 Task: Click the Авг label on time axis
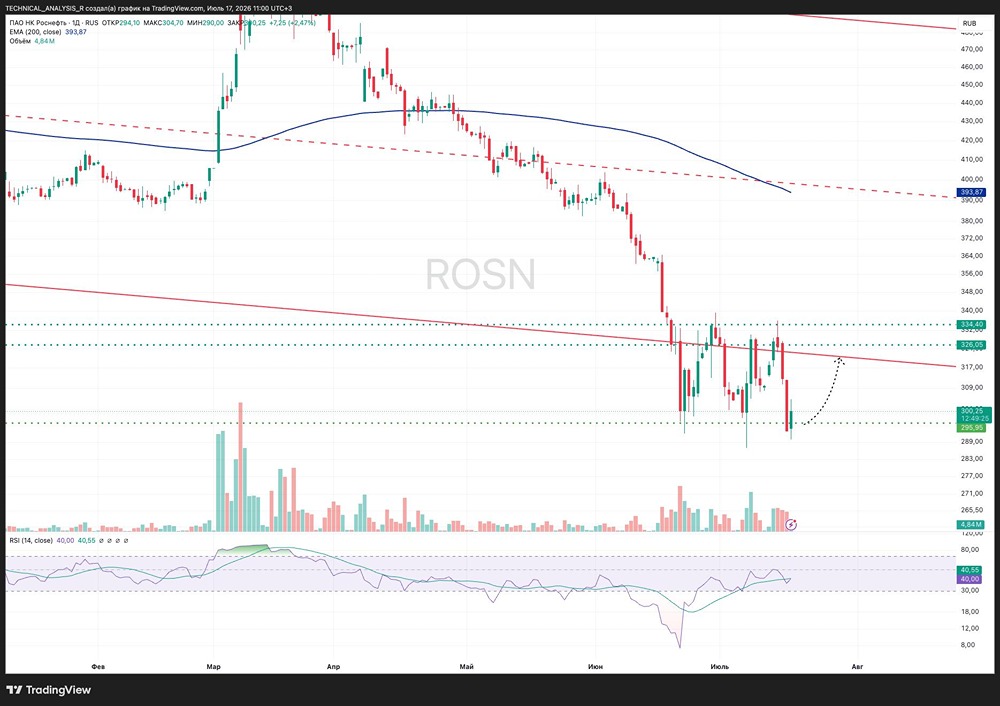coord(857,666)
